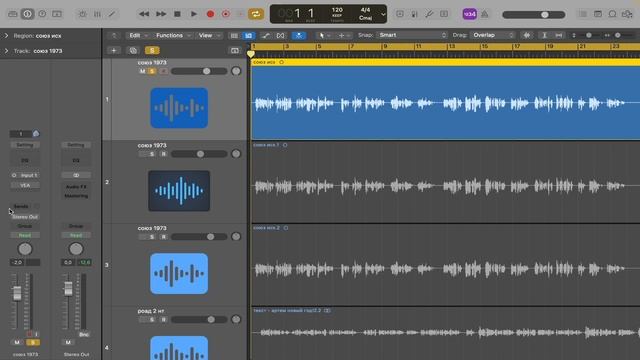Solo track 2 союз 1973
640x360 pixels.
click(152, 154)
